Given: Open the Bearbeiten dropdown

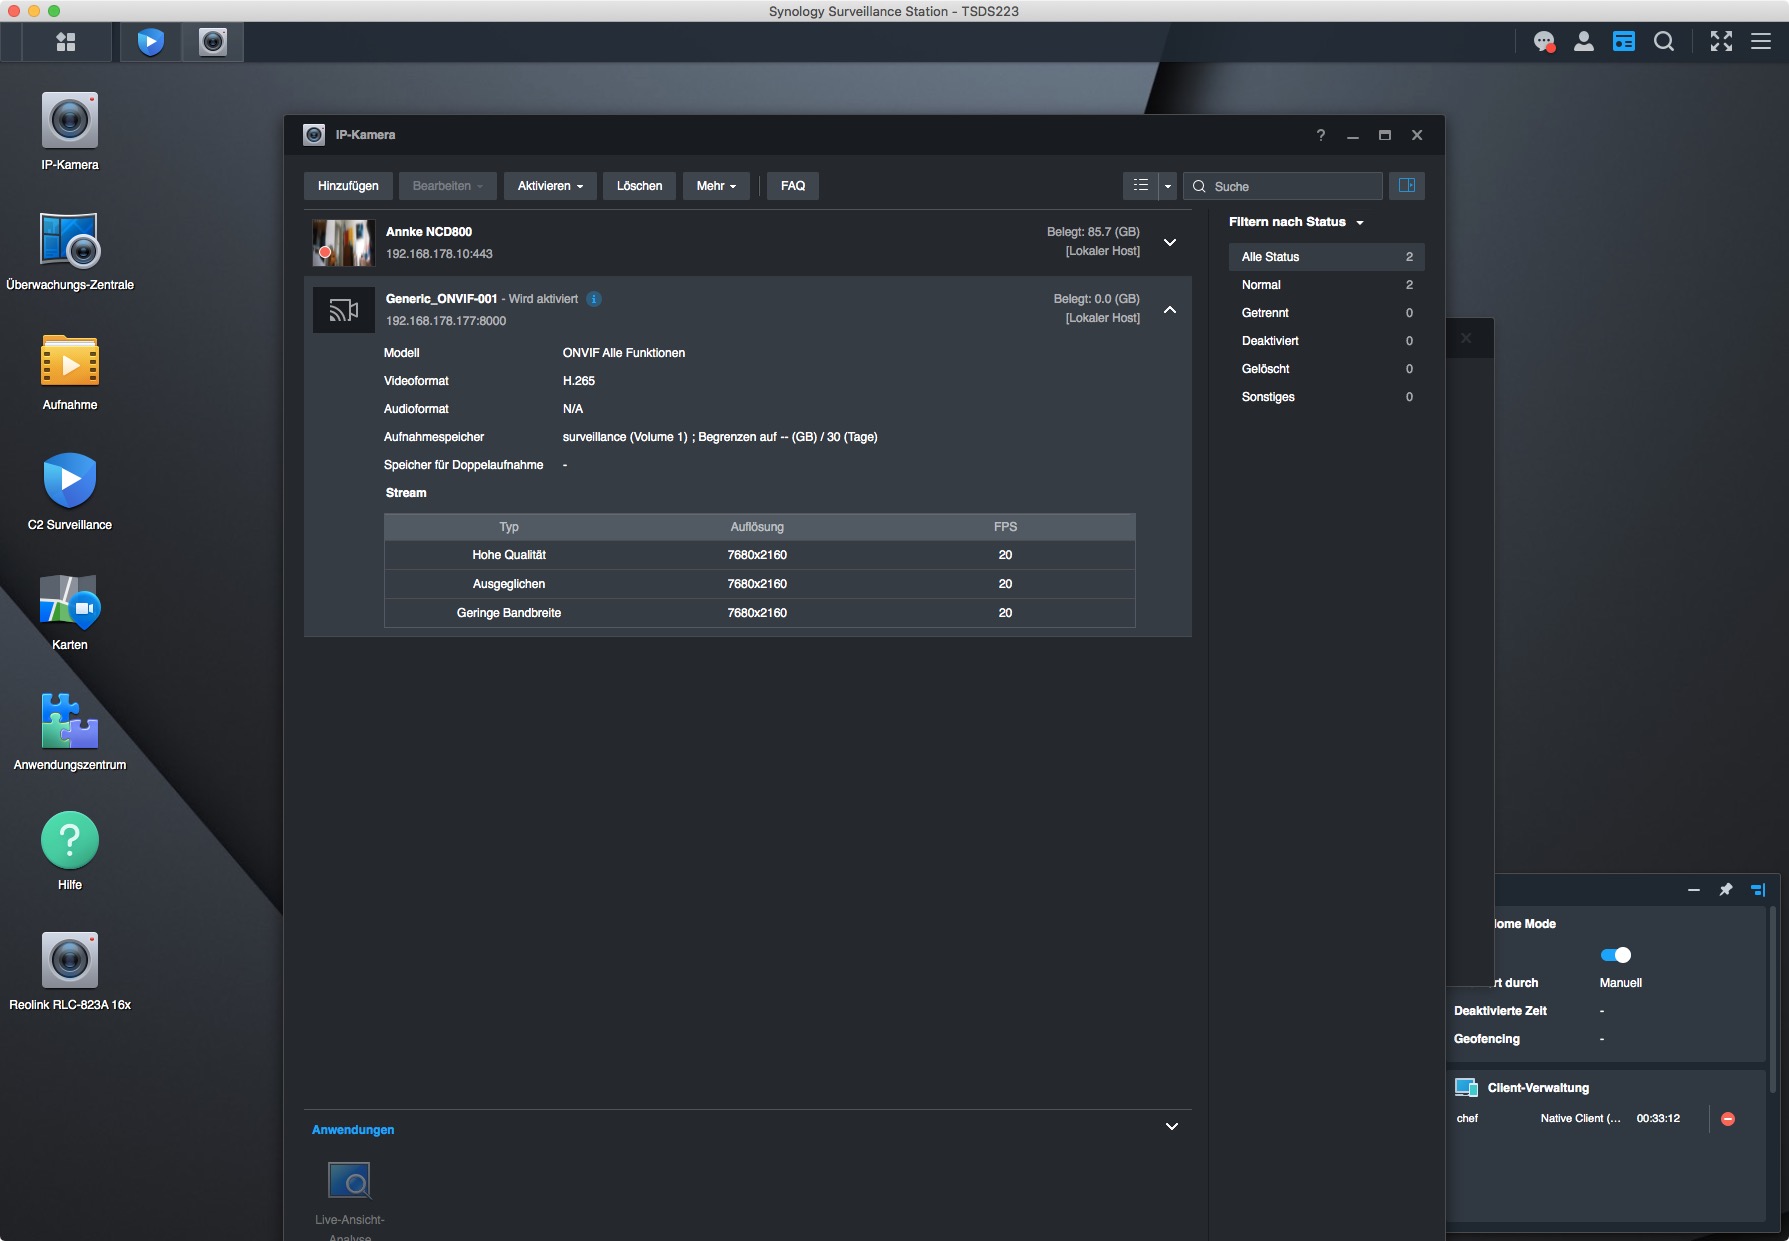Looking at the screenshot, I should (448, 186).
